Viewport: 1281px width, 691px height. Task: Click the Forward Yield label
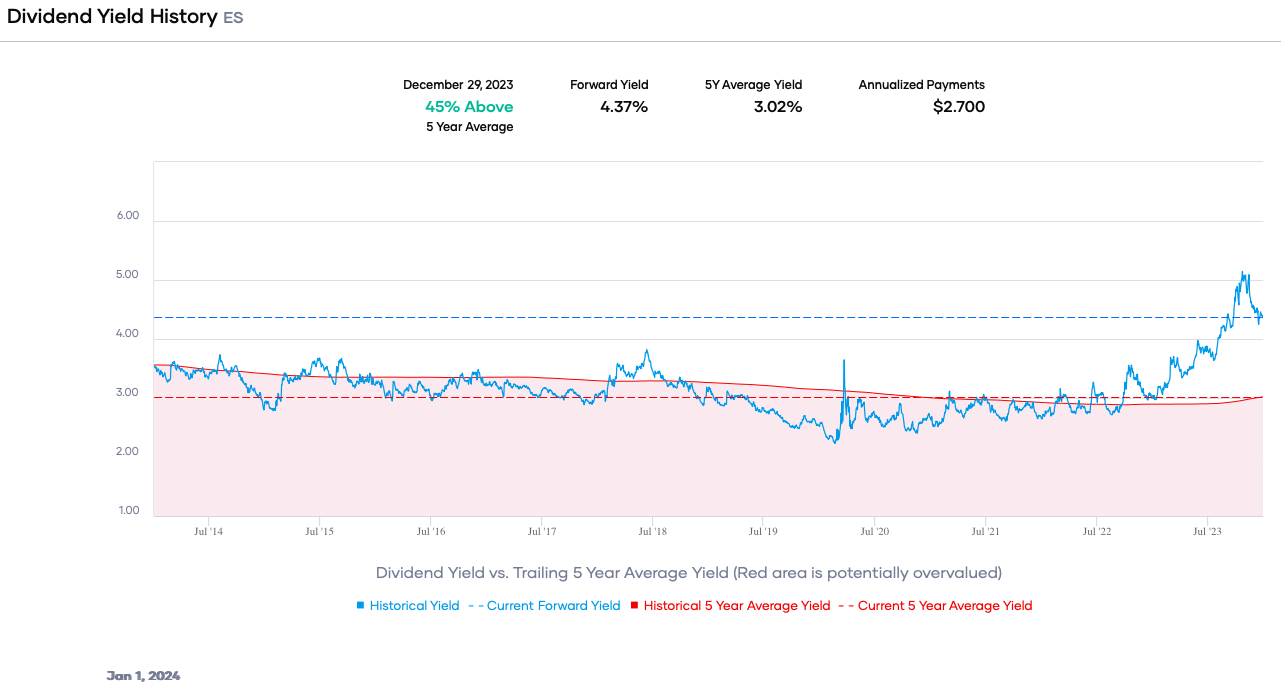pos(609,85)
